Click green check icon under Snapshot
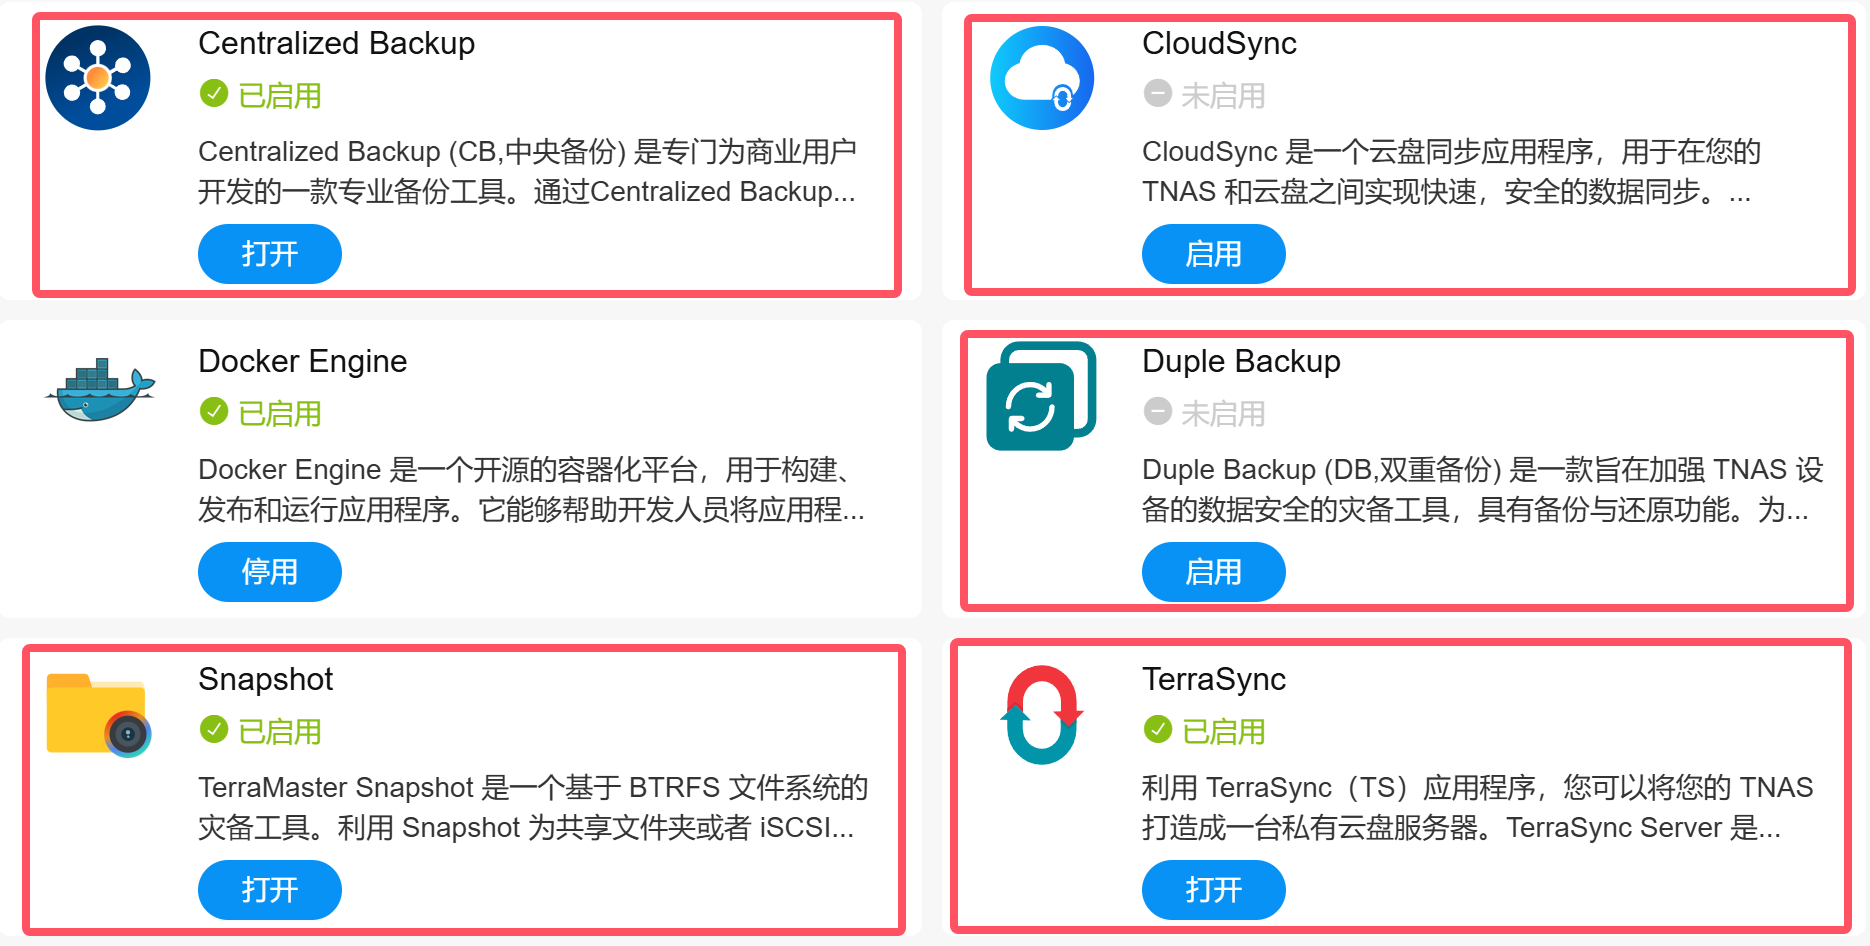This screenshot has width=1870, height=946. click(x=214, y=730)
